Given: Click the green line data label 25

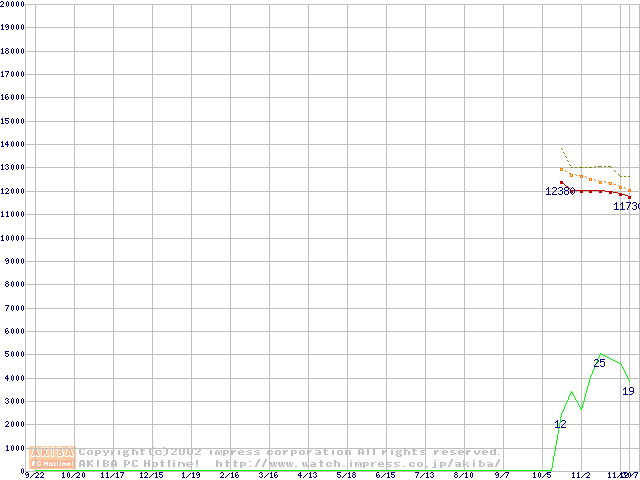Looking at the screenshot, I should pyautogui.click(x=599, y=363).
